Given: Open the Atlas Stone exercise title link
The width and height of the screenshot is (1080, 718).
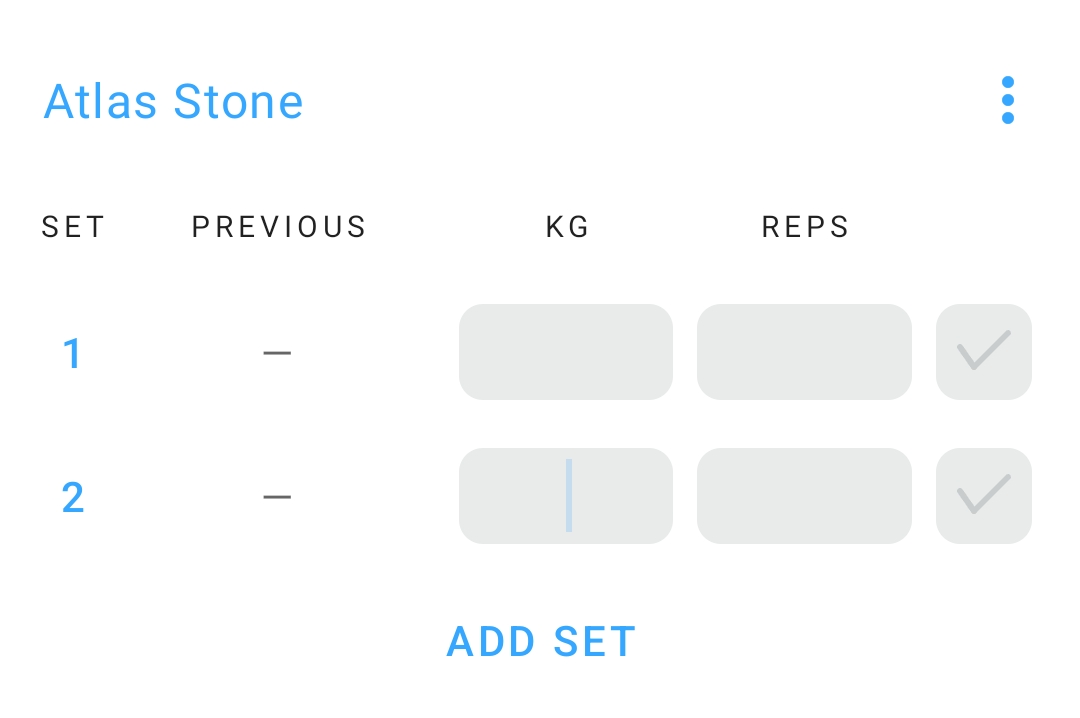Looking at the screenshot, I should 173,102.
